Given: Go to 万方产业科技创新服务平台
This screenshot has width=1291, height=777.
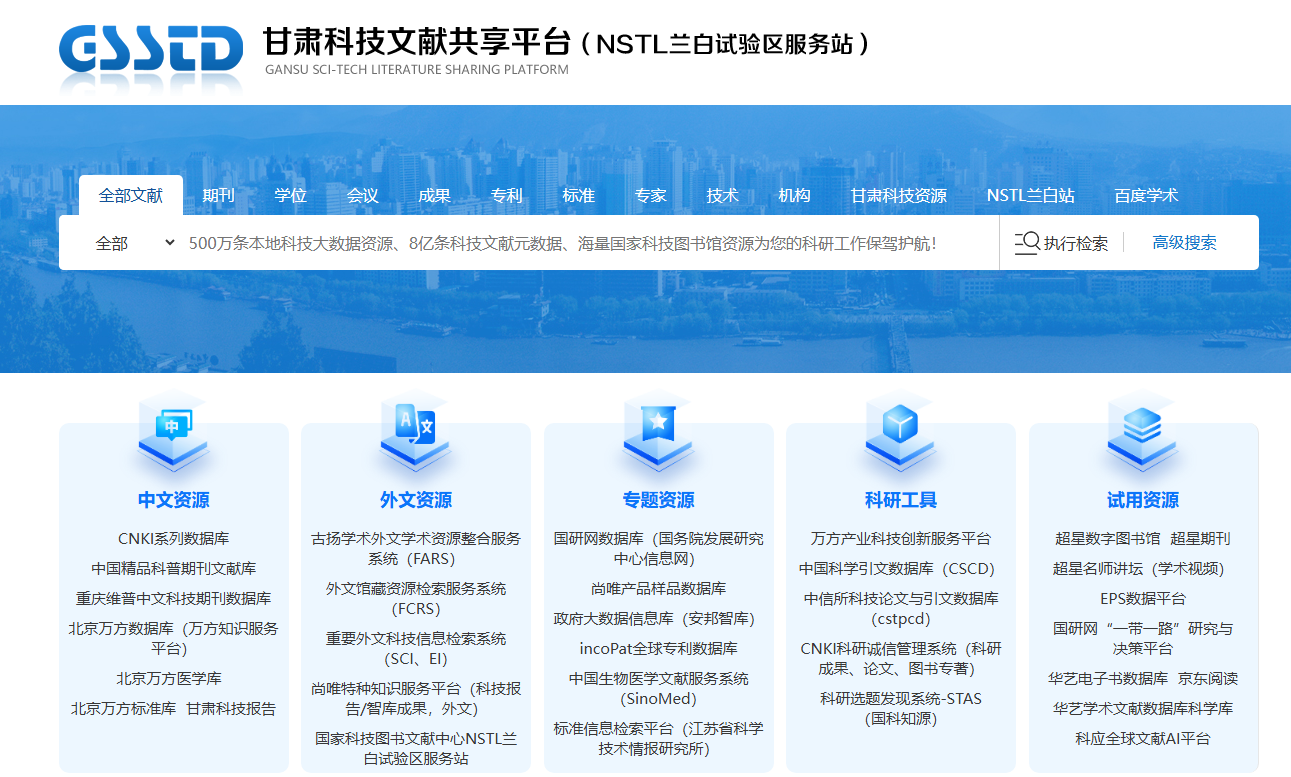Looking at the screenshot, I should coord(900,539).
